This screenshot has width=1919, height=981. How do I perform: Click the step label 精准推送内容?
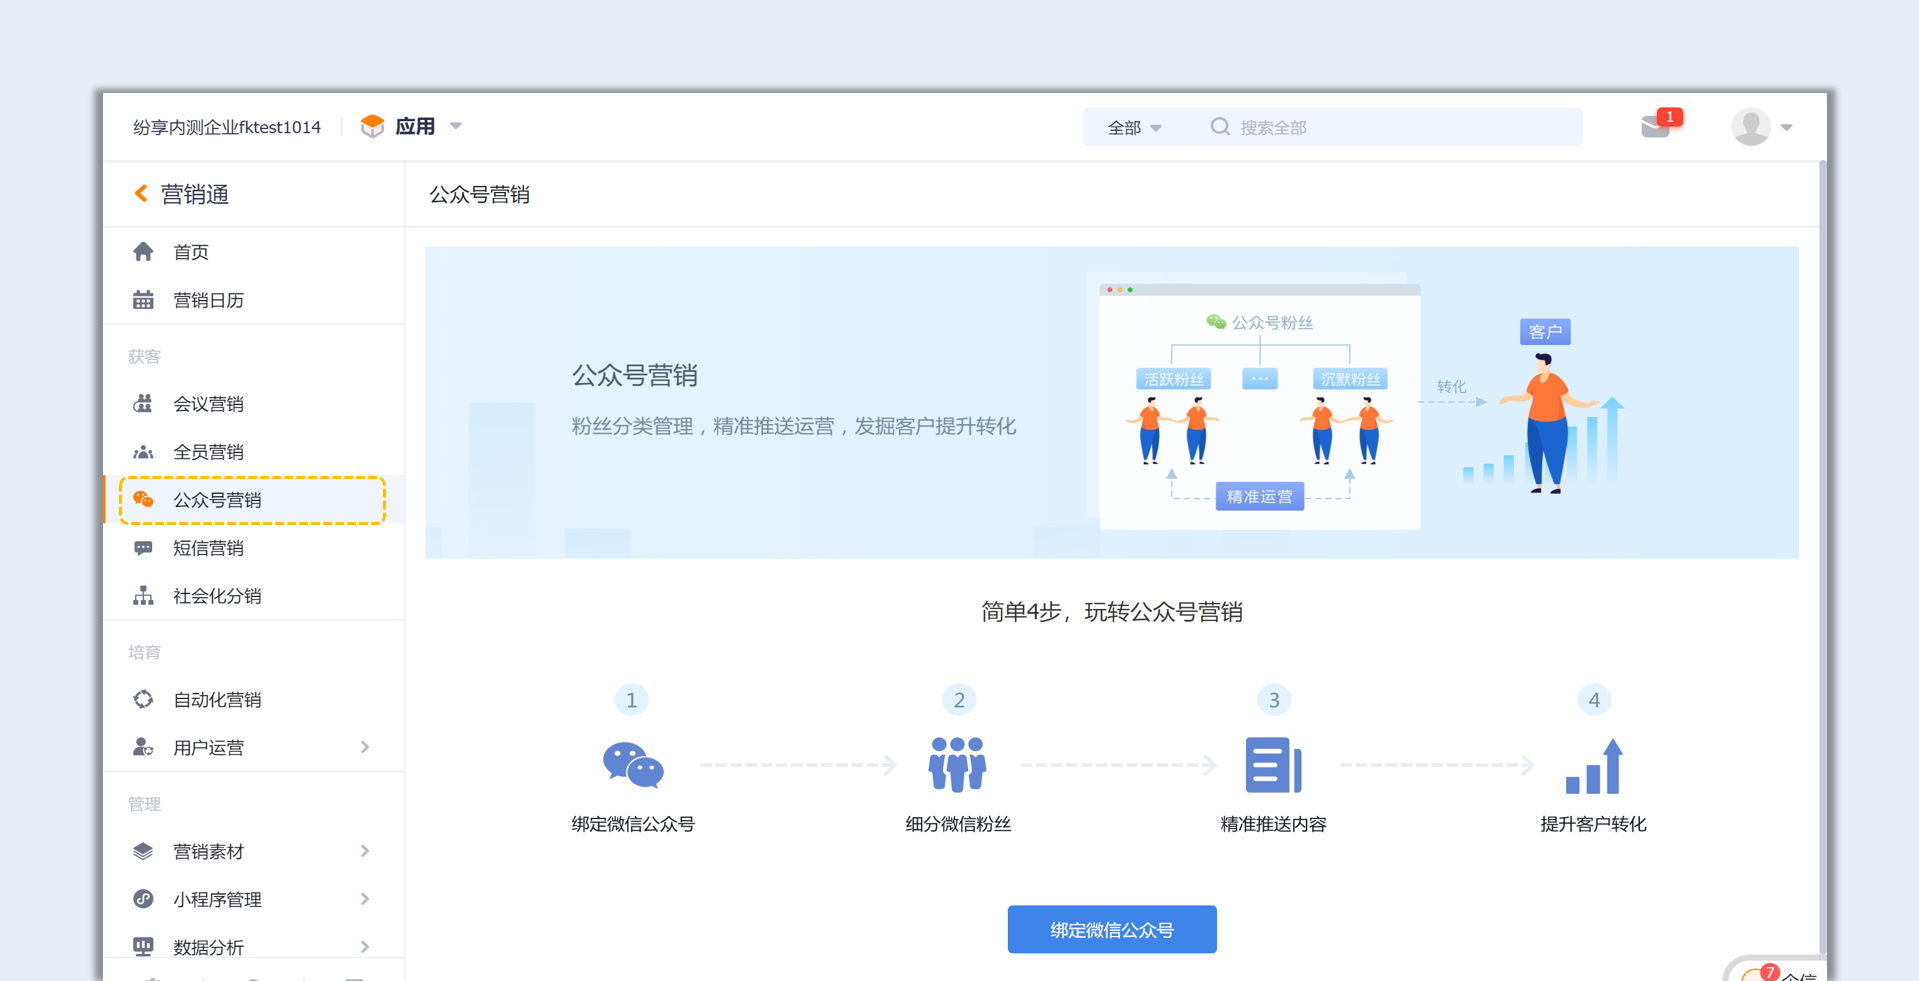coord(1273,824)
